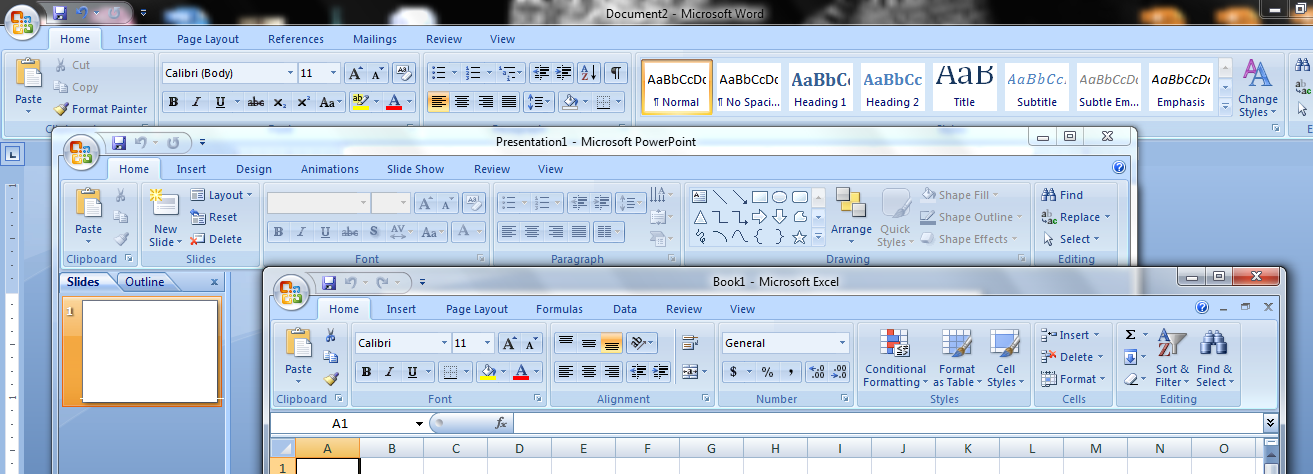Switch to Outline tab in PowerPoint
1313x474 pixels.
pos(144,282)
